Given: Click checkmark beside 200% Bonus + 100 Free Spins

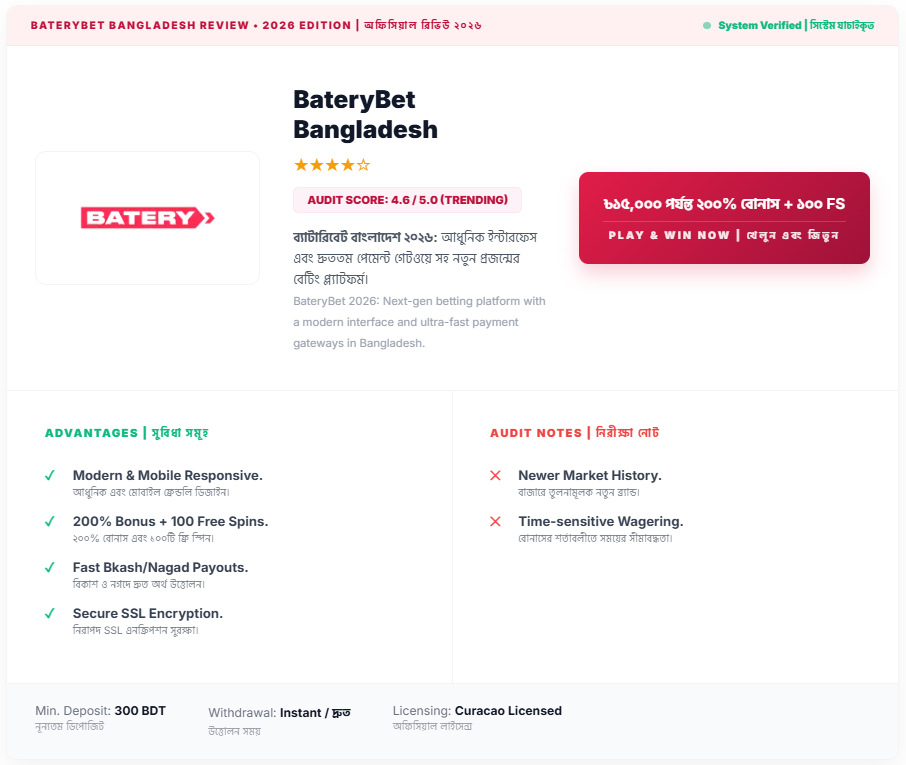Looking at the screenshot, I should [x=49, y=522].
